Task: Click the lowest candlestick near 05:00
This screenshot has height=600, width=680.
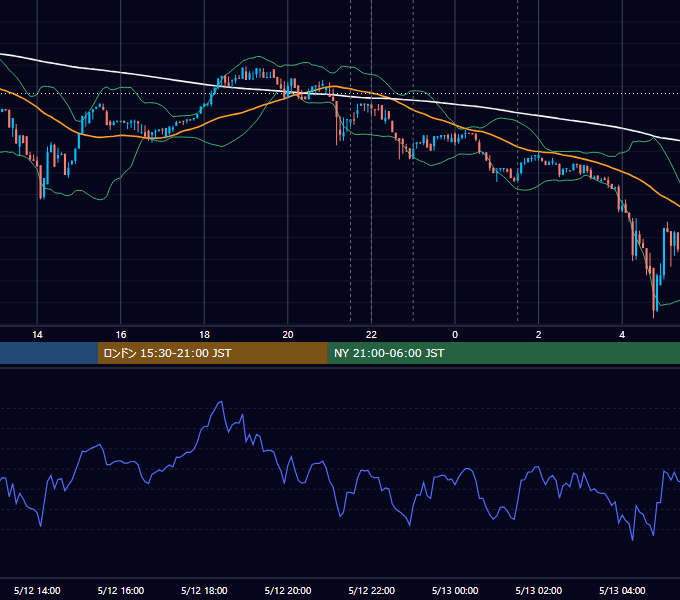Action: (x=654, y=293)
